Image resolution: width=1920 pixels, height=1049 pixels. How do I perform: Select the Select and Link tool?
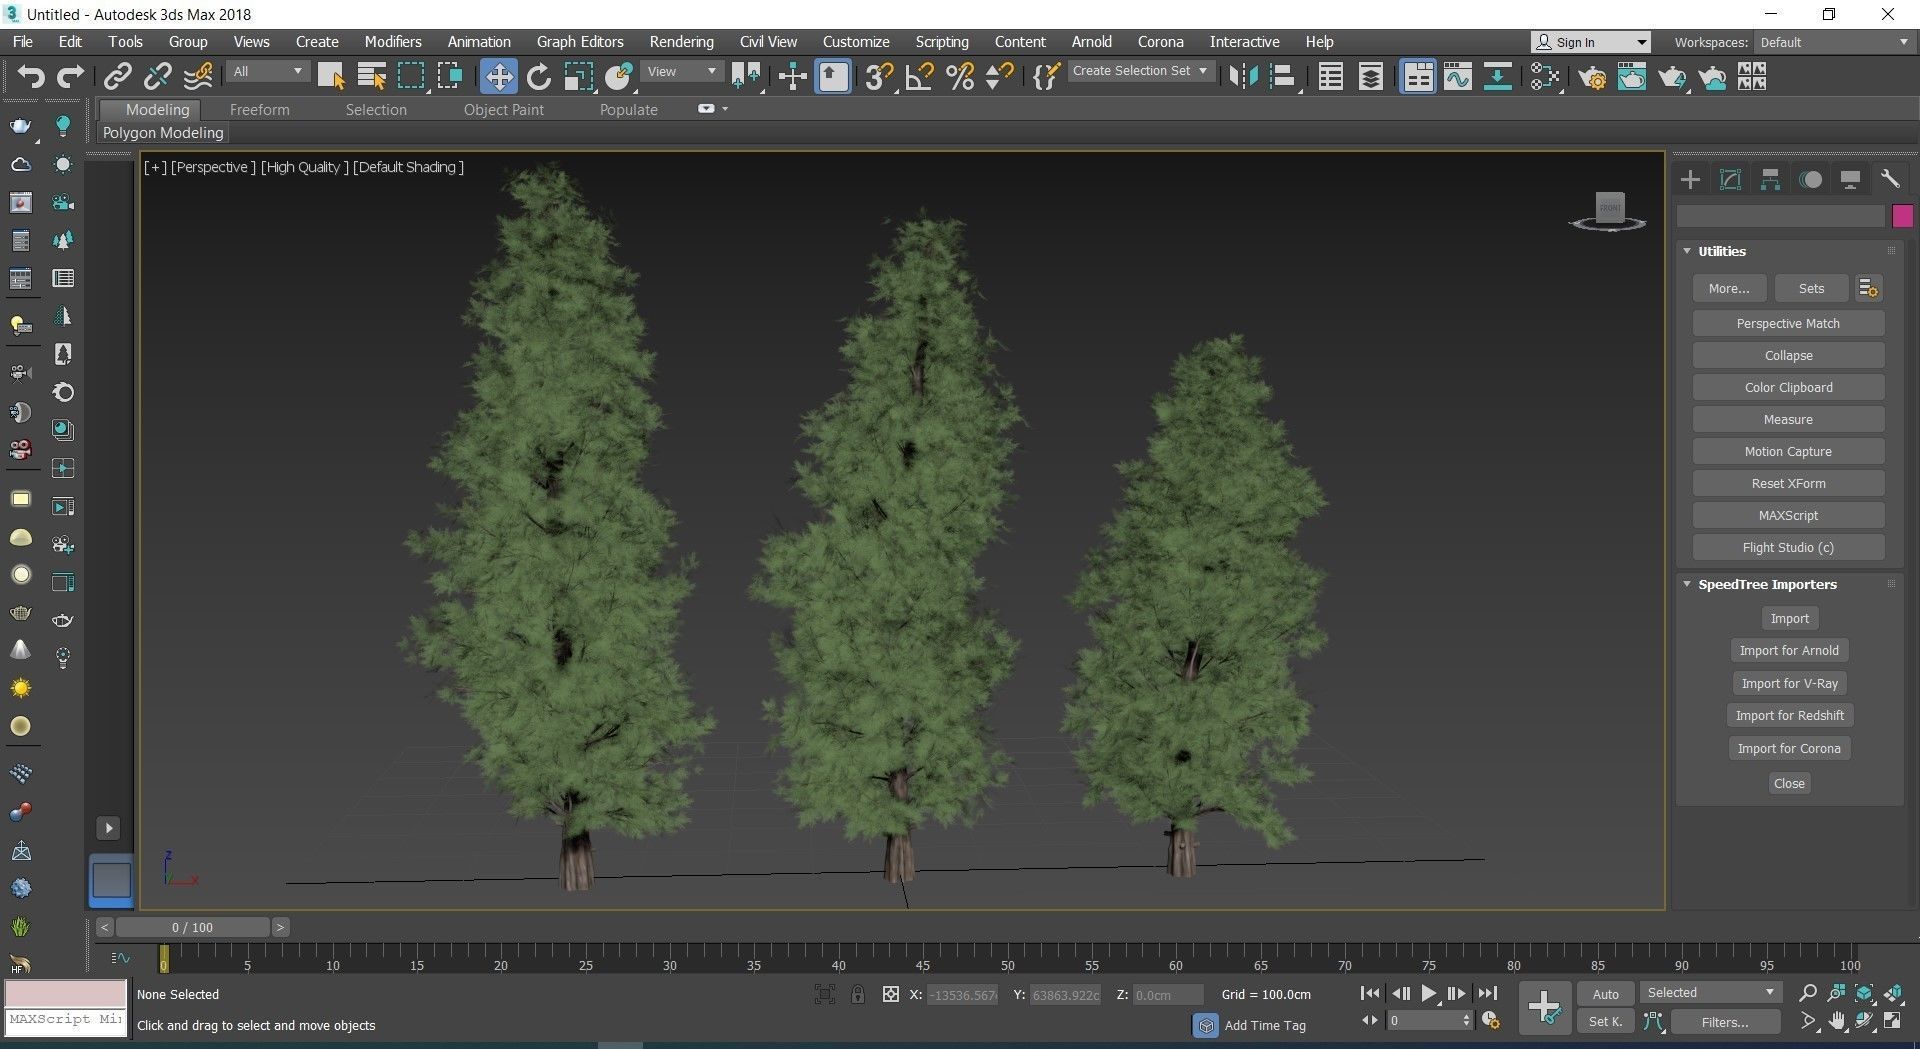point(118,76)
